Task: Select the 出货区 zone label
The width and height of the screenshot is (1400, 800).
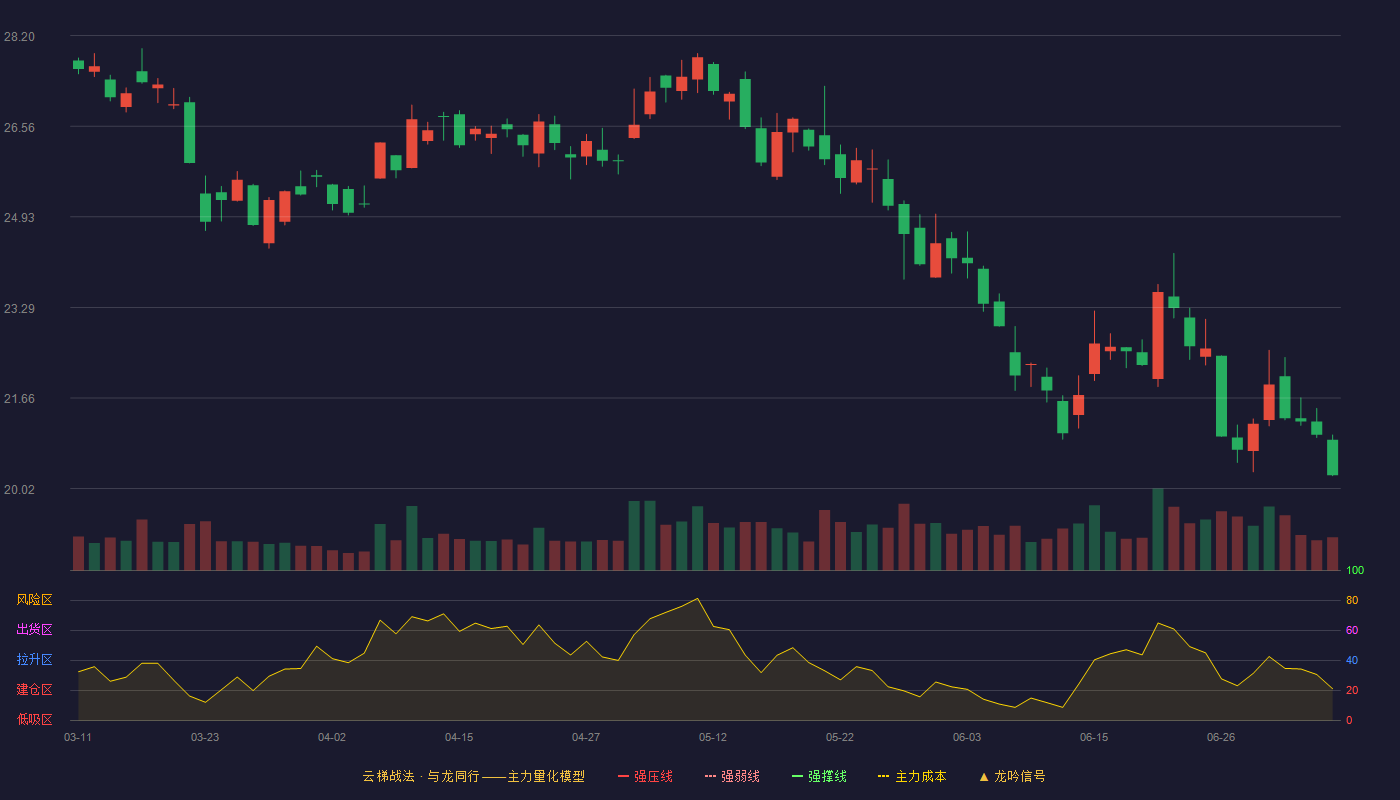Action: (x=34, y=630)
